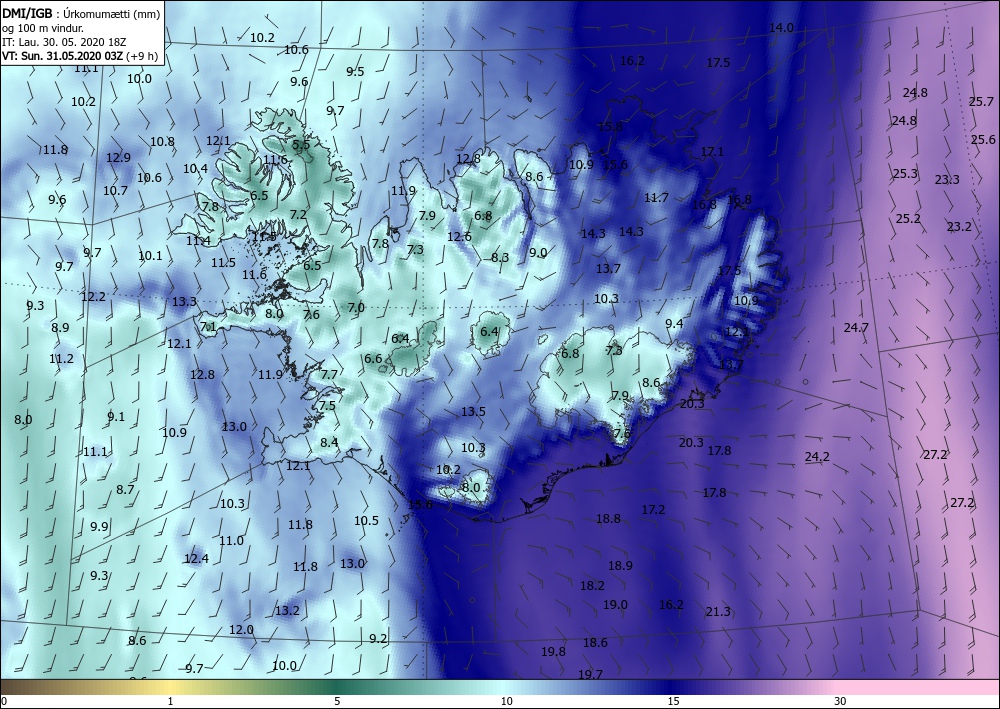
Task: Select the 17.1 value label
Action: [712, 152]
